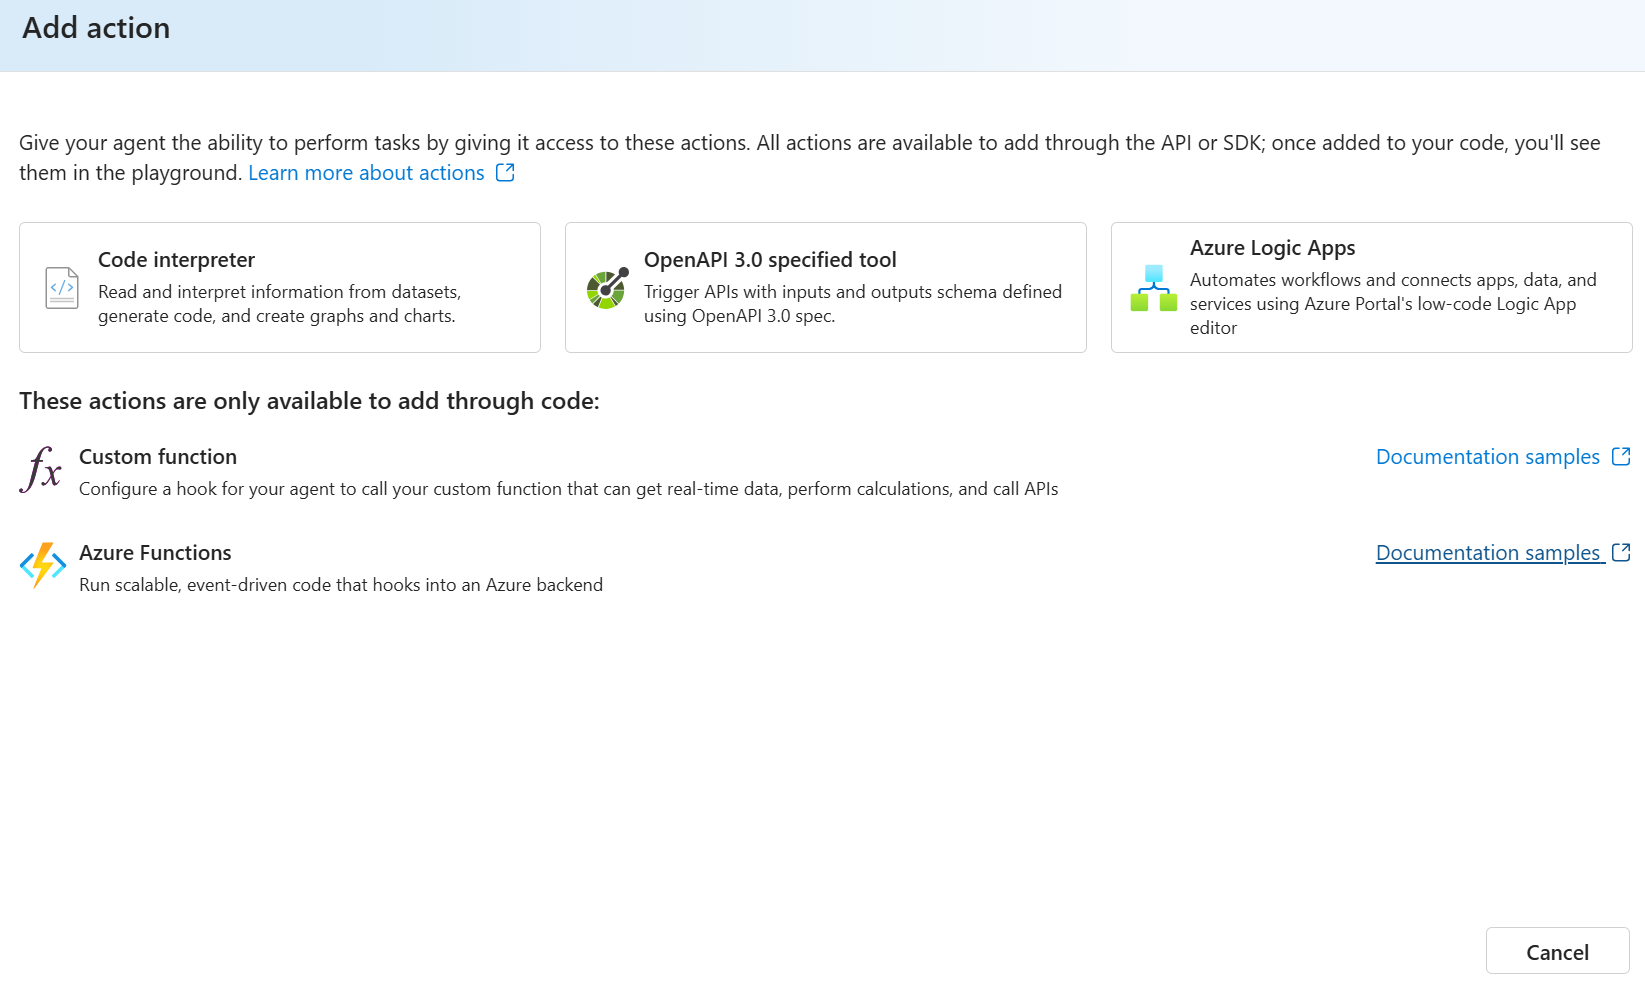This screenshot has width=1645, height=988.
Task: Click the OpenAPI tool description text
Action: point(852,304)
